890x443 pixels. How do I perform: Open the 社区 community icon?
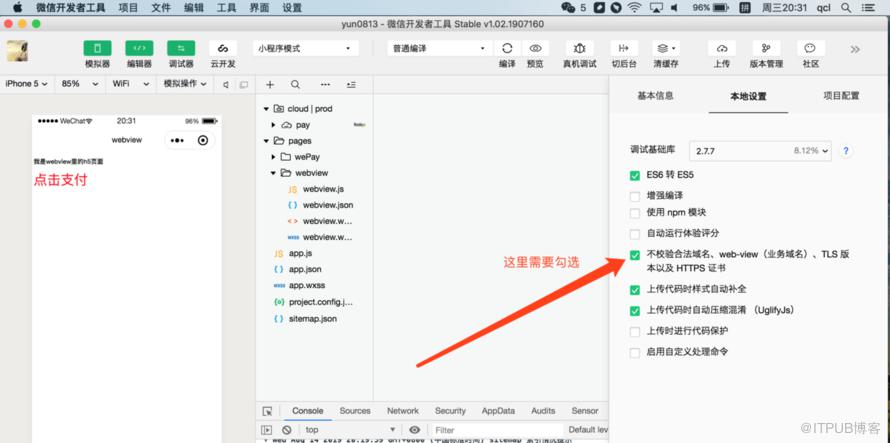click(x=811, y=48)
